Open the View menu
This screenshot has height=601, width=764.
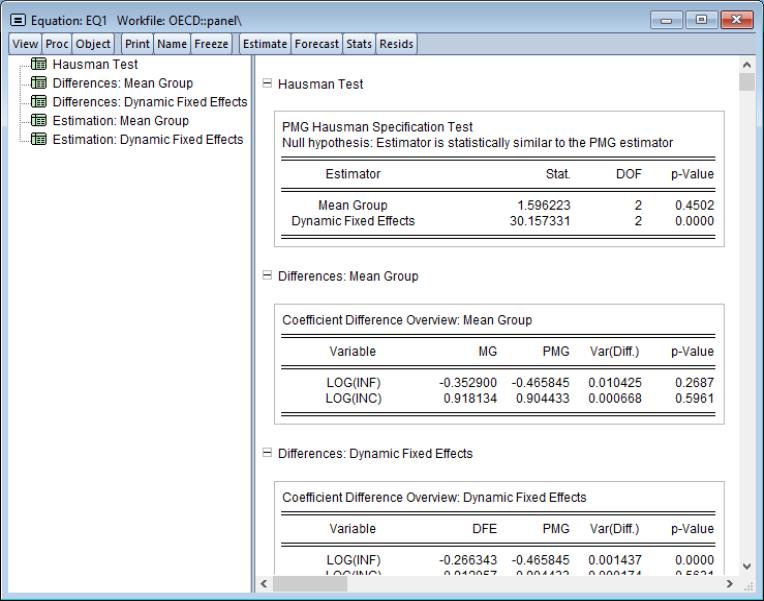pyautogui.click(x=23, y=44)
